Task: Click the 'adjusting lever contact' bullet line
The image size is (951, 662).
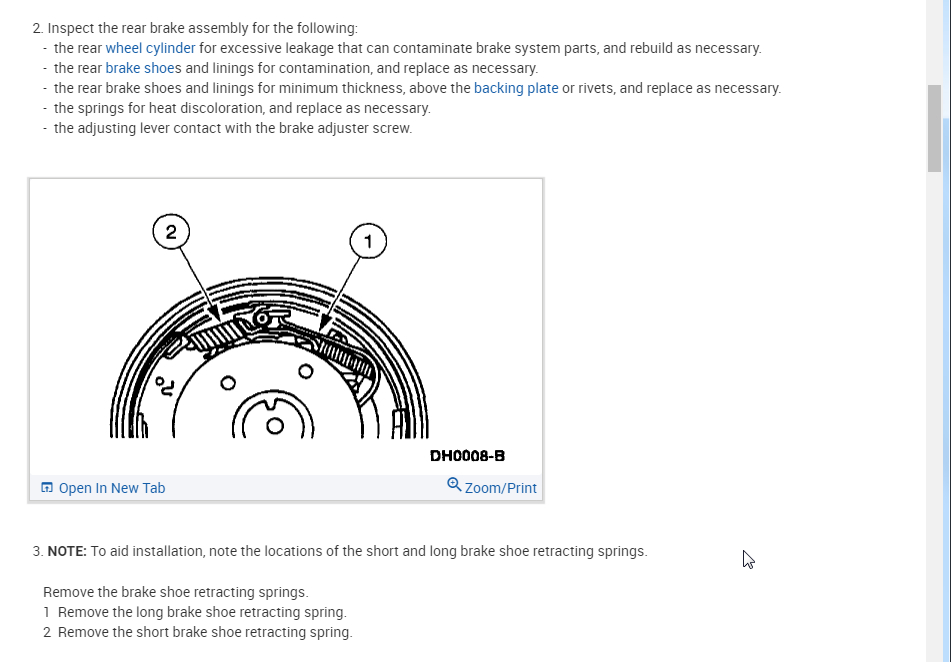Action: pos(233,128)
